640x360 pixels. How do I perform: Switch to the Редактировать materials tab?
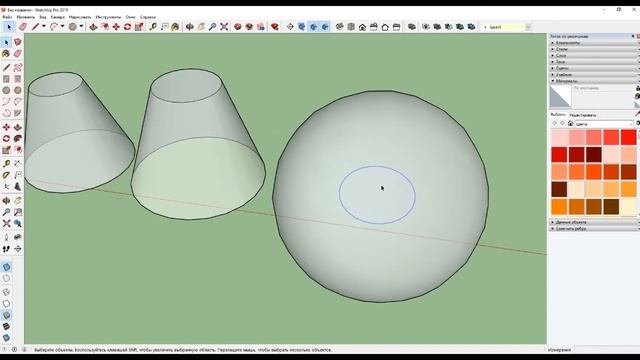click(x=582, y=115)
